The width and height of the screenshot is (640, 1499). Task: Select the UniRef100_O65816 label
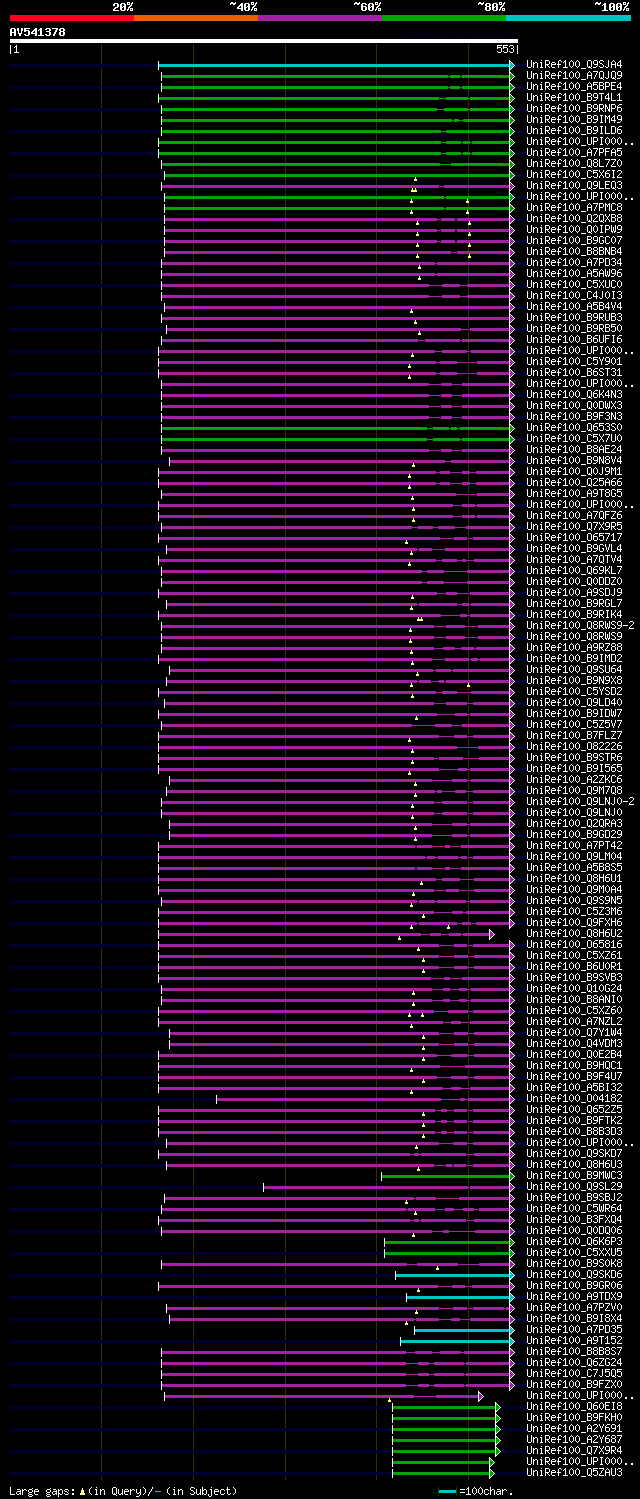pos(574,944)
